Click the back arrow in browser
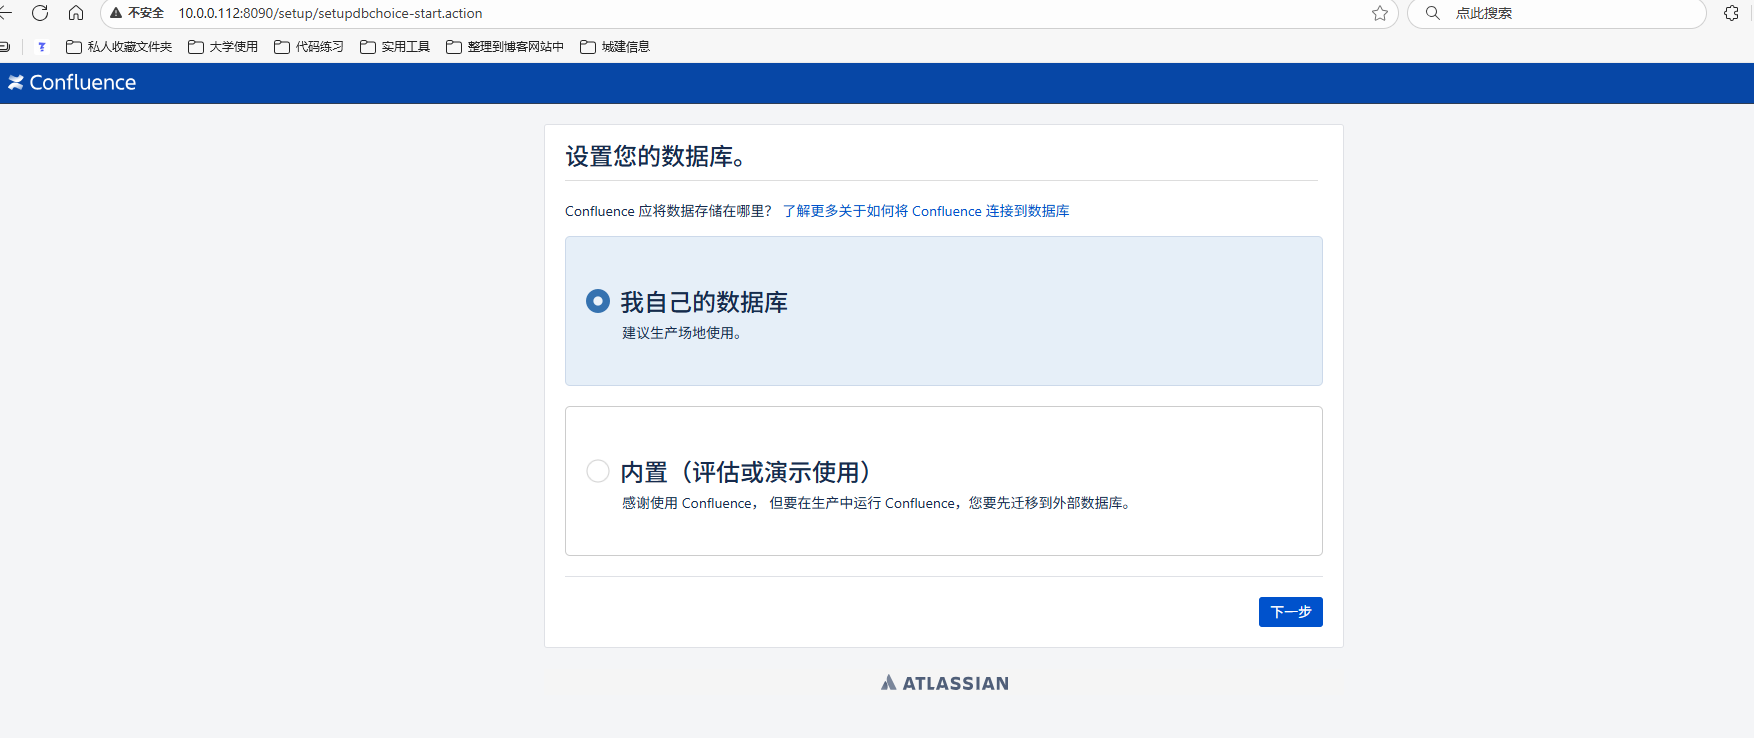Screen dimensions: 1754x738 point(5,13)
